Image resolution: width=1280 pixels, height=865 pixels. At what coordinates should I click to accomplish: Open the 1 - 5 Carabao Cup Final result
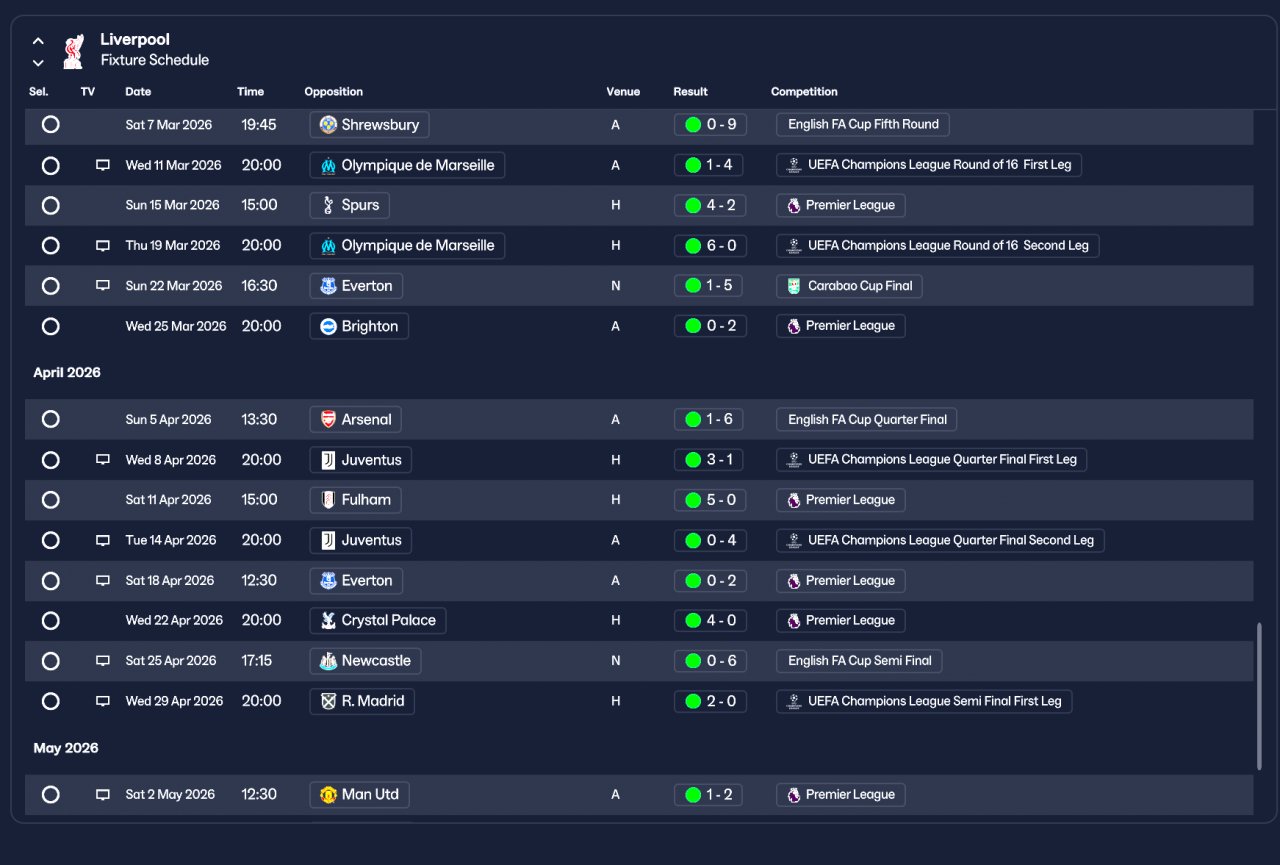tap(710, 286)
